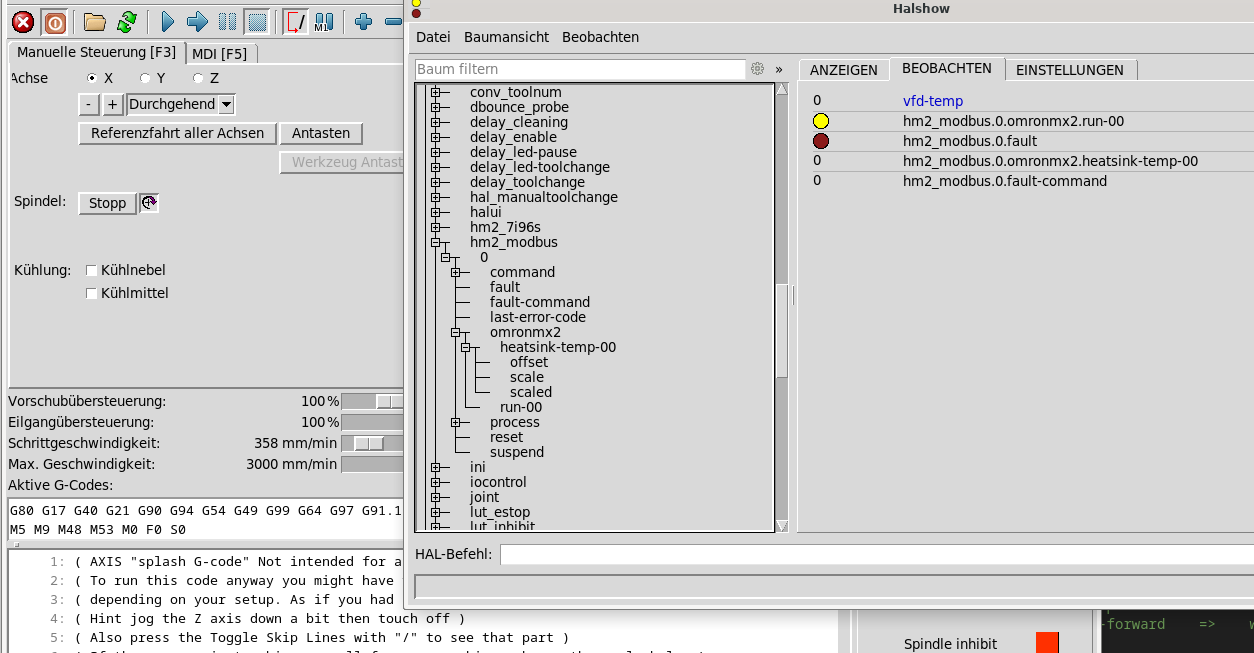
Task: Expand the hm2_7i96s tree node
Action: pos(436,227)
